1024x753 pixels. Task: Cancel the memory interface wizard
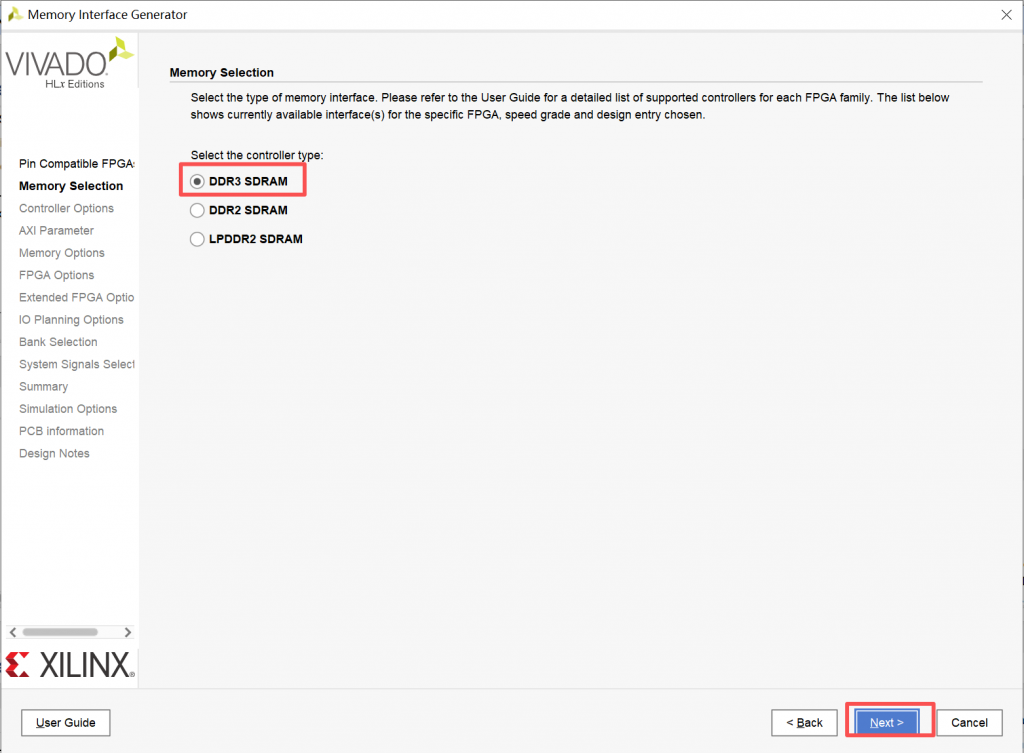coord(969,722)
